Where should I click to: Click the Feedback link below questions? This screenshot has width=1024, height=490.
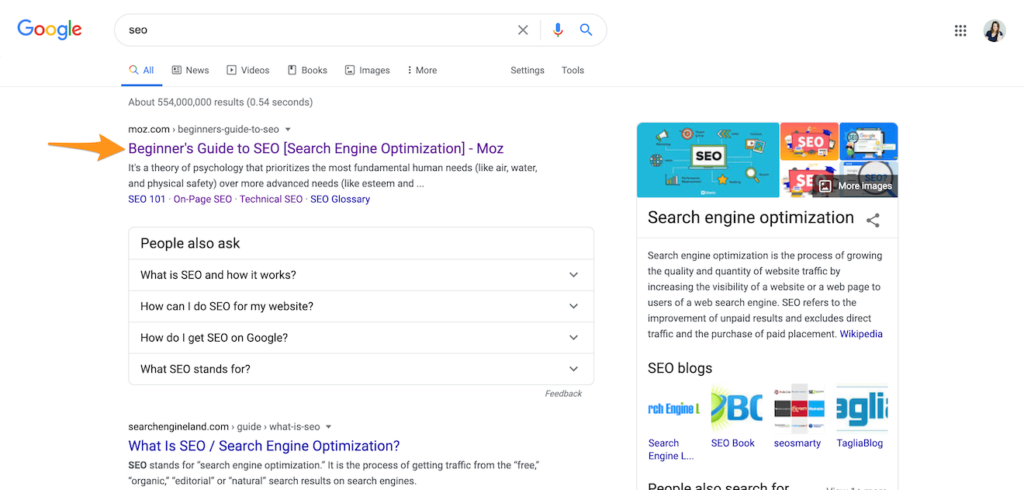coord(564,393)
